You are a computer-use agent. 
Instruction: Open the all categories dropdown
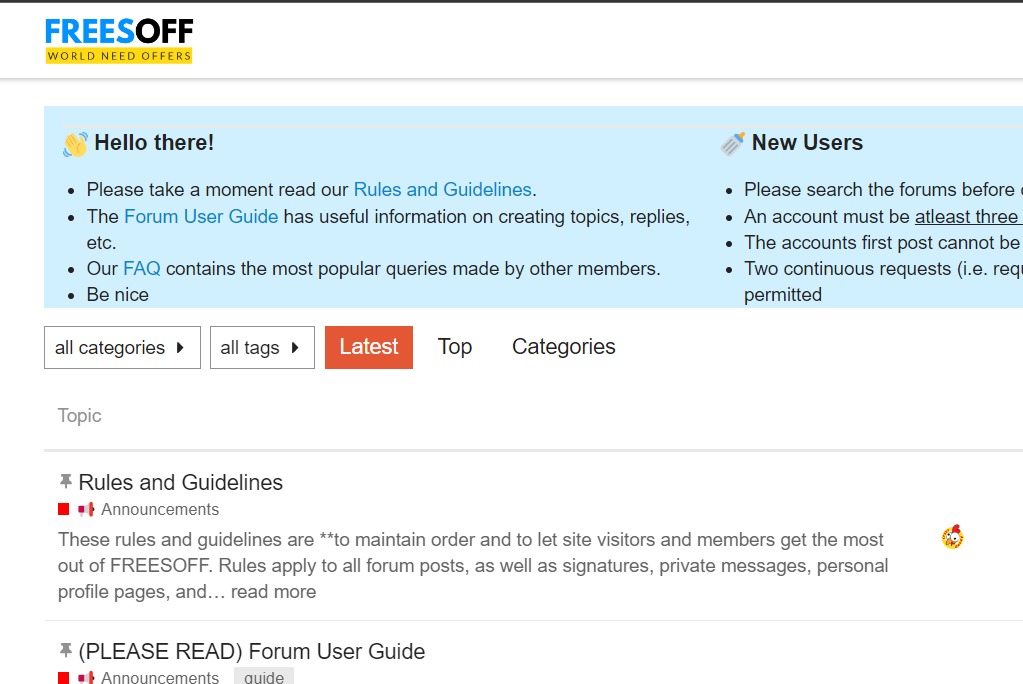pyautogui.click(x=122, y=347)
